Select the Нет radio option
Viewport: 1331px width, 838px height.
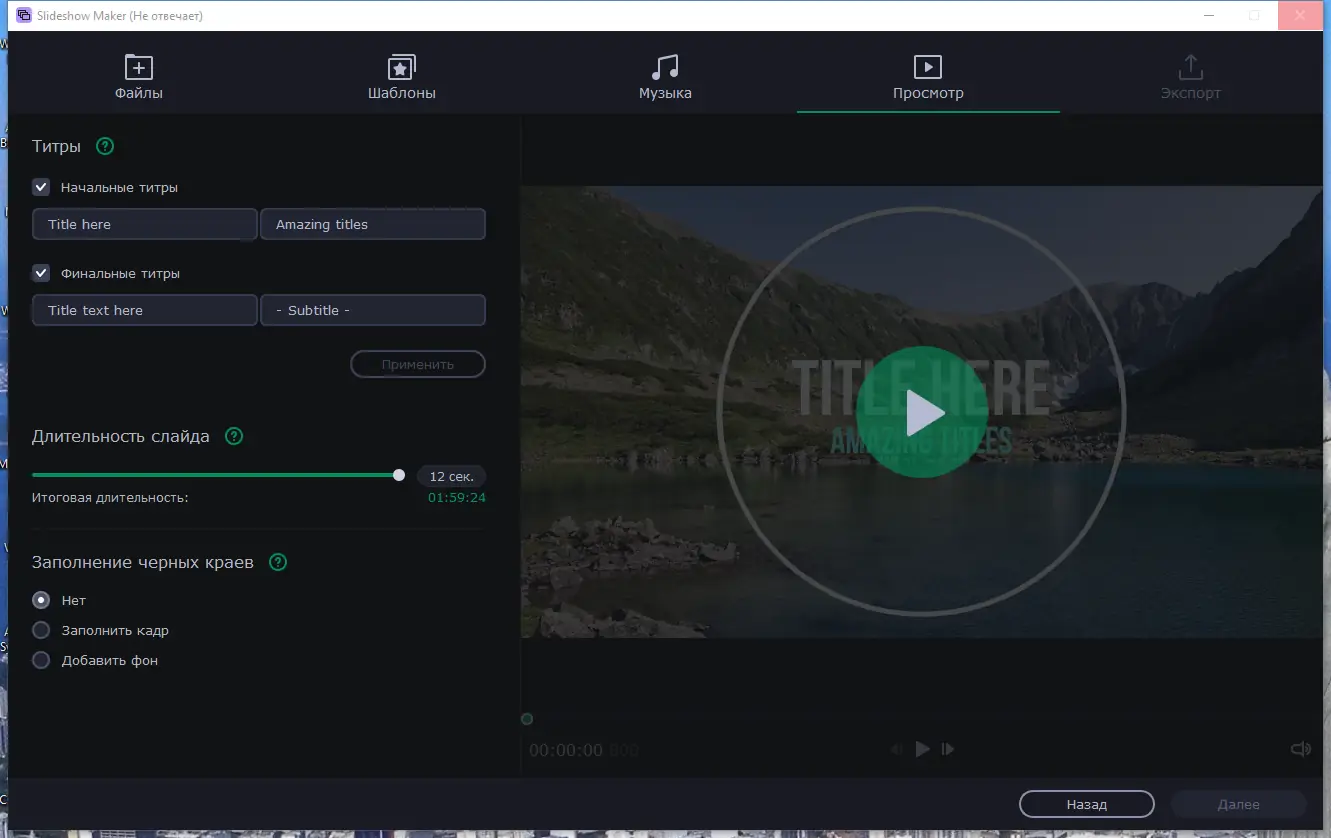41,600
